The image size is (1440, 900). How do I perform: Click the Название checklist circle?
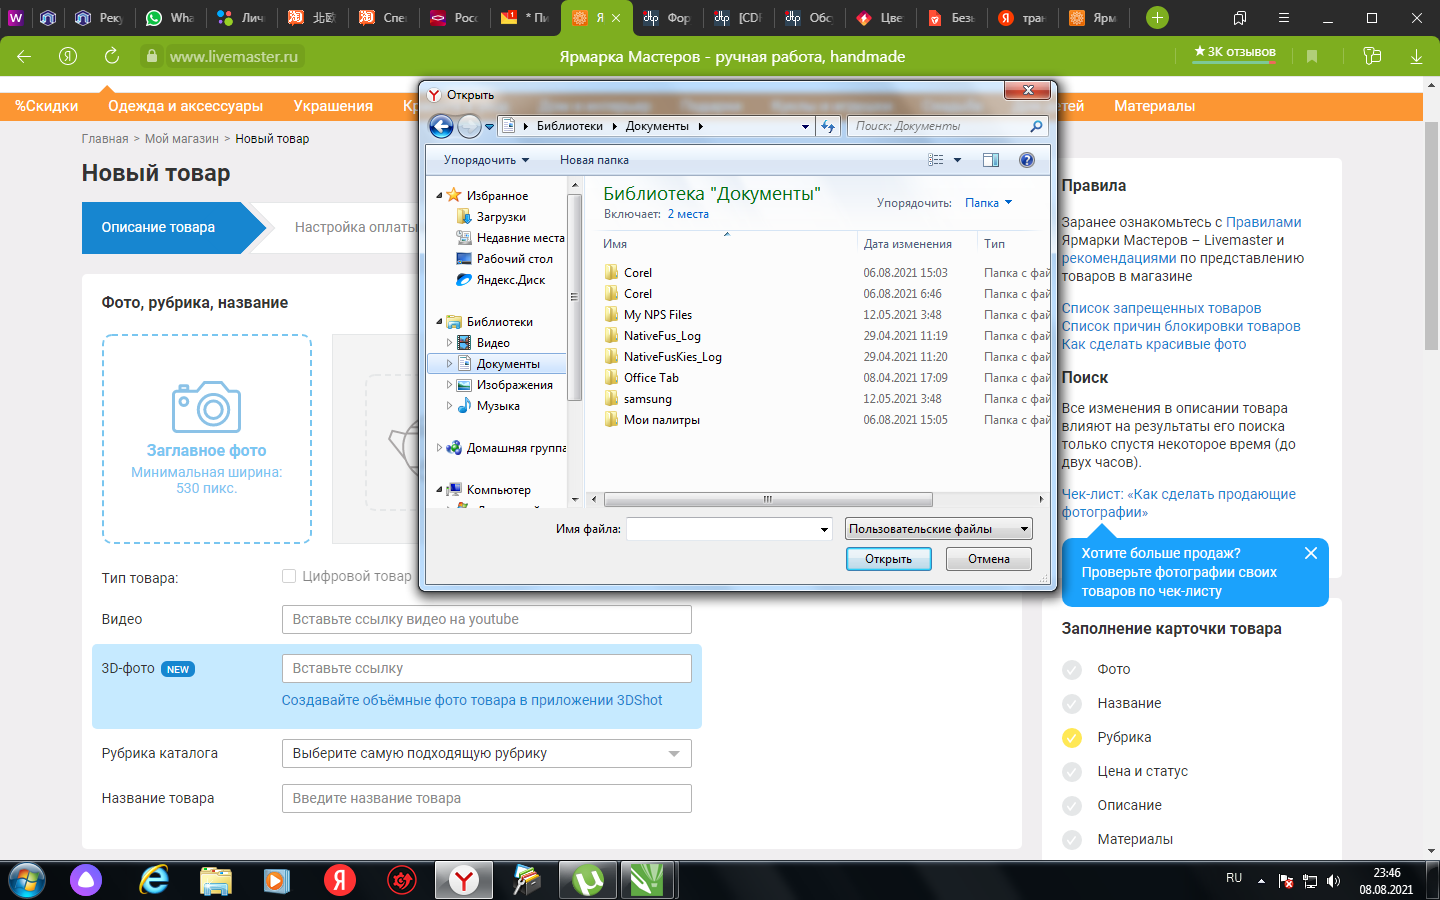pyautogui.click(x=1072, y=704)
